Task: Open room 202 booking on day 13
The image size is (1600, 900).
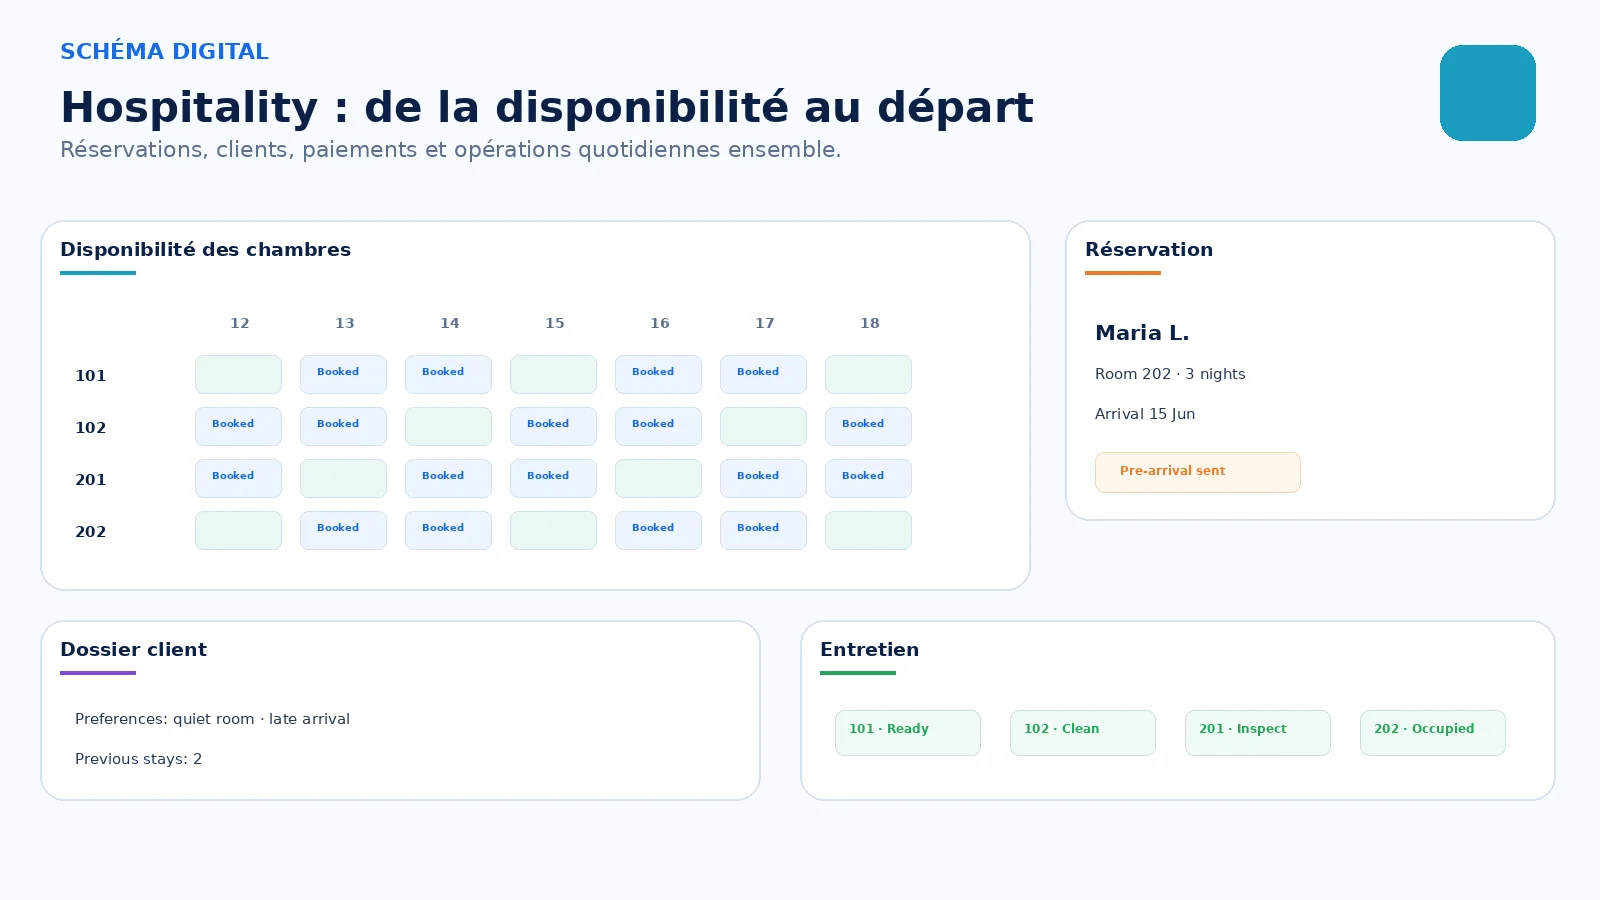Action: (343, 530)
